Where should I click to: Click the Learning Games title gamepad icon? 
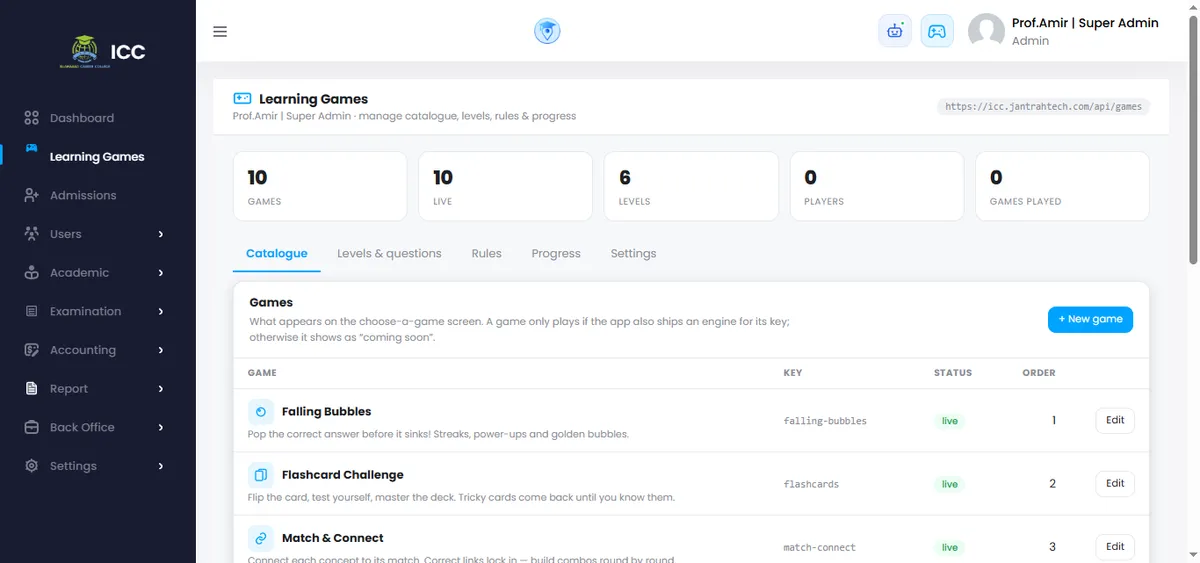tap(242, 99)
